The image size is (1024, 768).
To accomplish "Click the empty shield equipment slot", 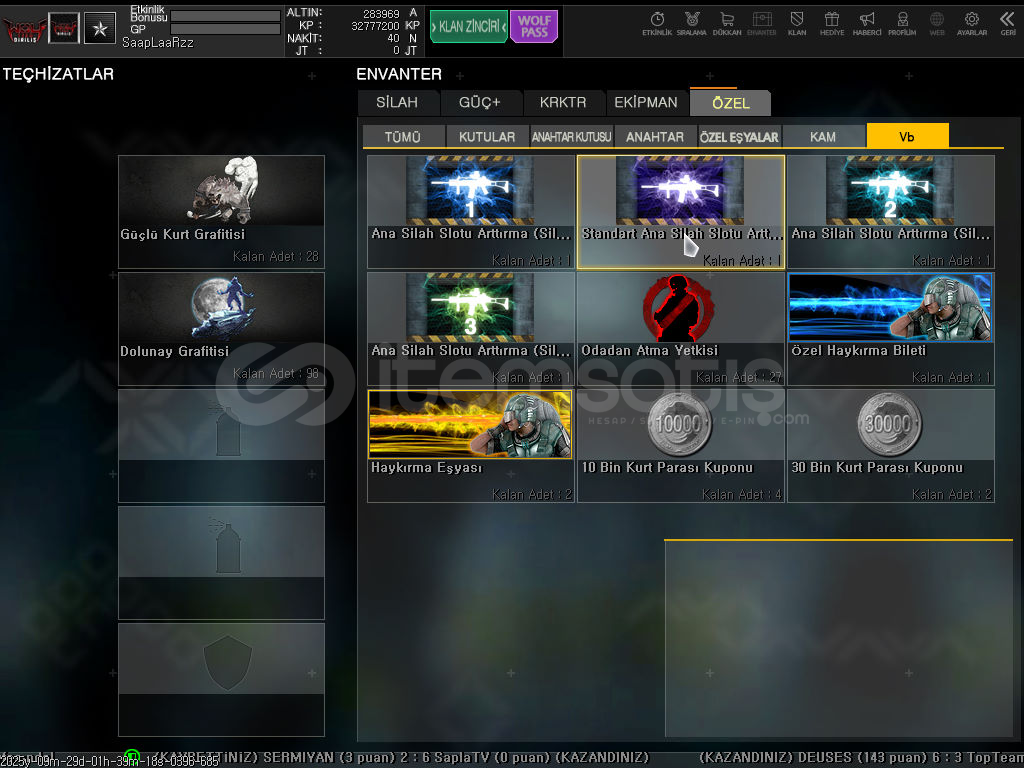I will pos(221,680).
